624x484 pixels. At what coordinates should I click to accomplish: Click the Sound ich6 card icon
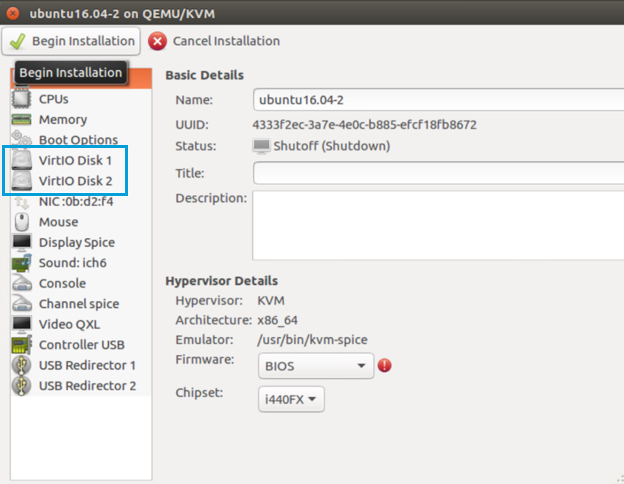21,263
